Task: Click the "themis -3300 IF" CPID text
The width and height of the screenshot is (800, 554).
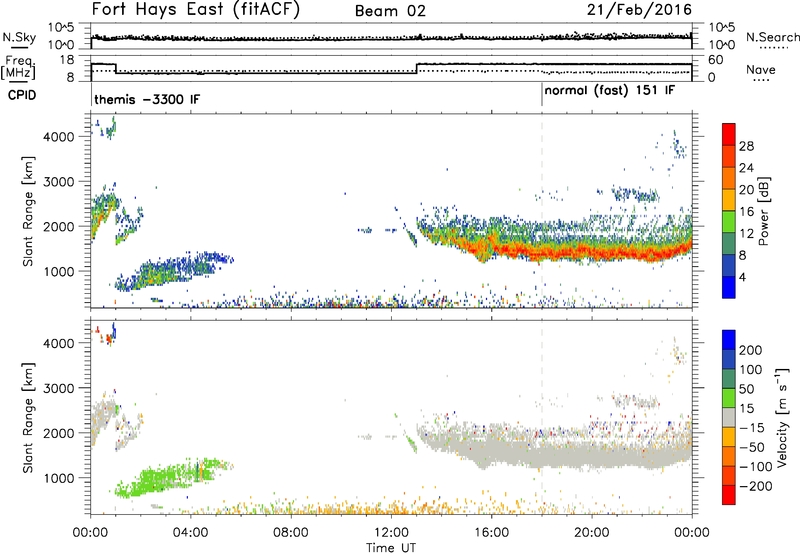Action: 147,99
